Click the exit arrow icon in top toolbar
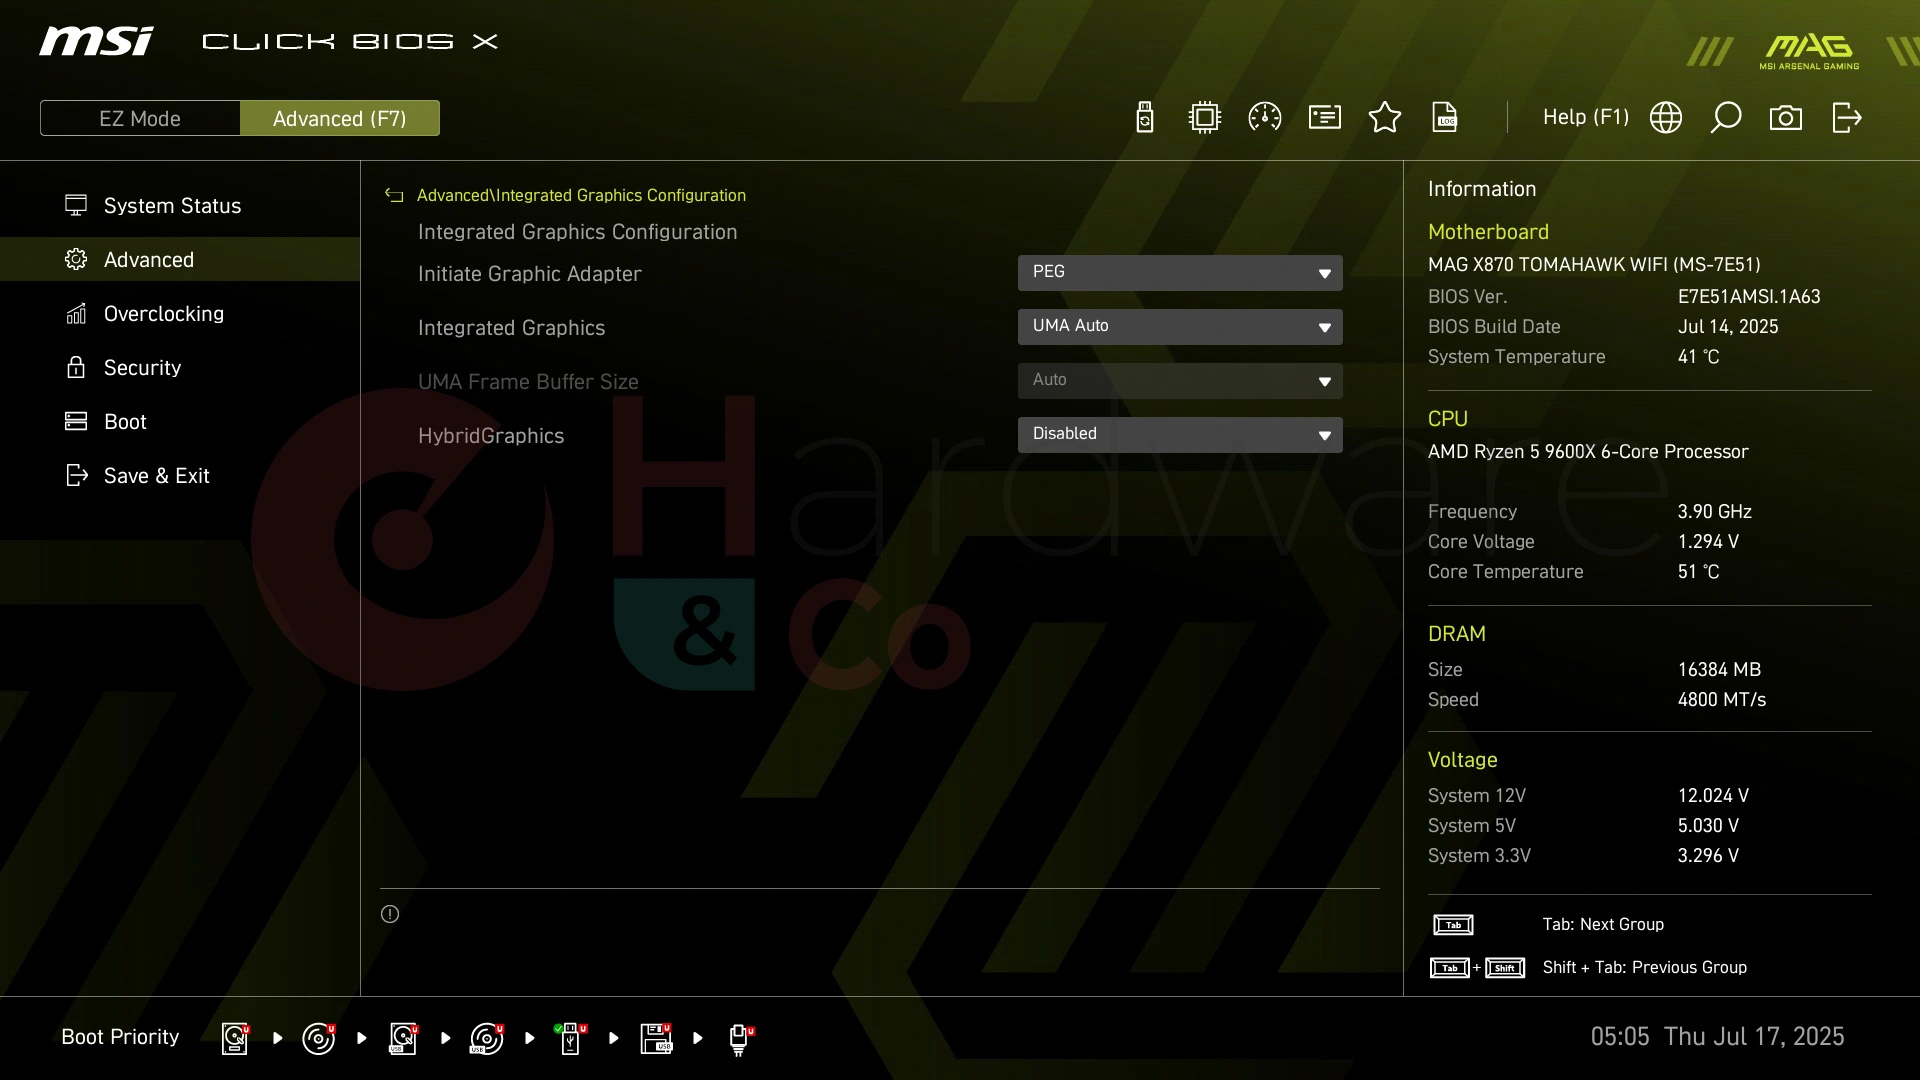 tap(1847, 118)
